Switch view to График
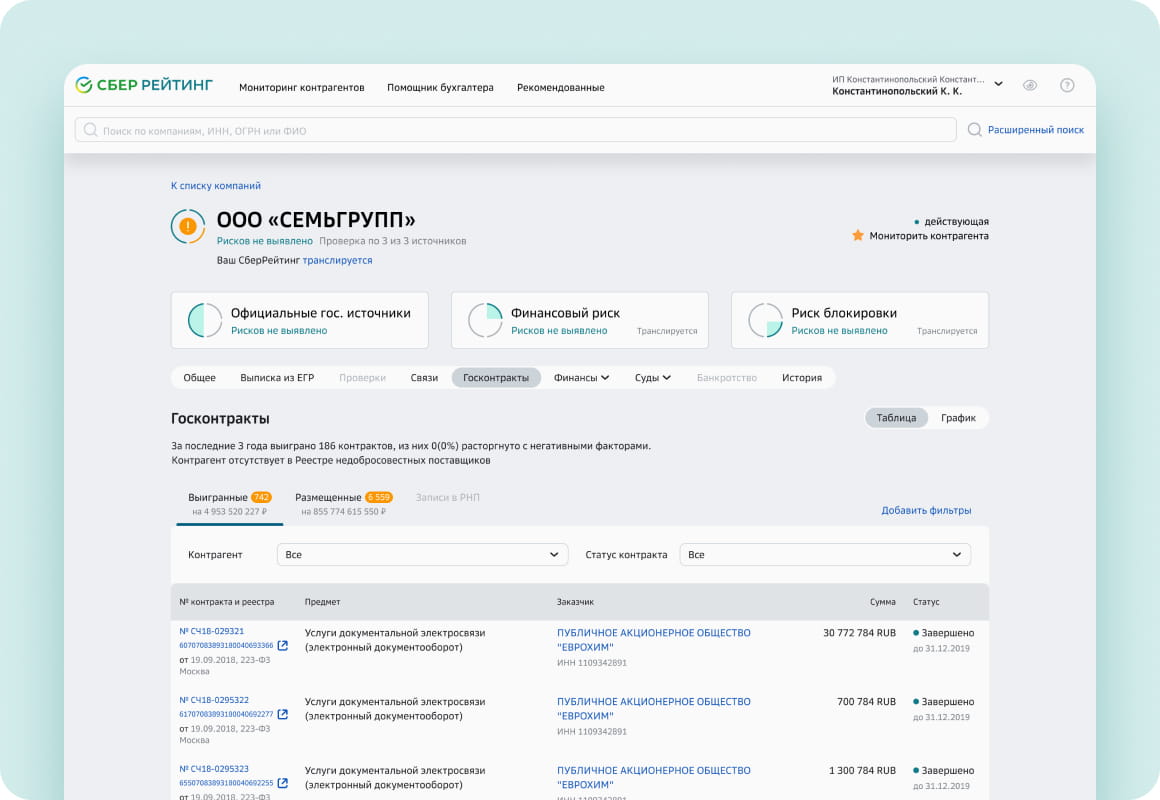1160x800 pixels. 957,418
